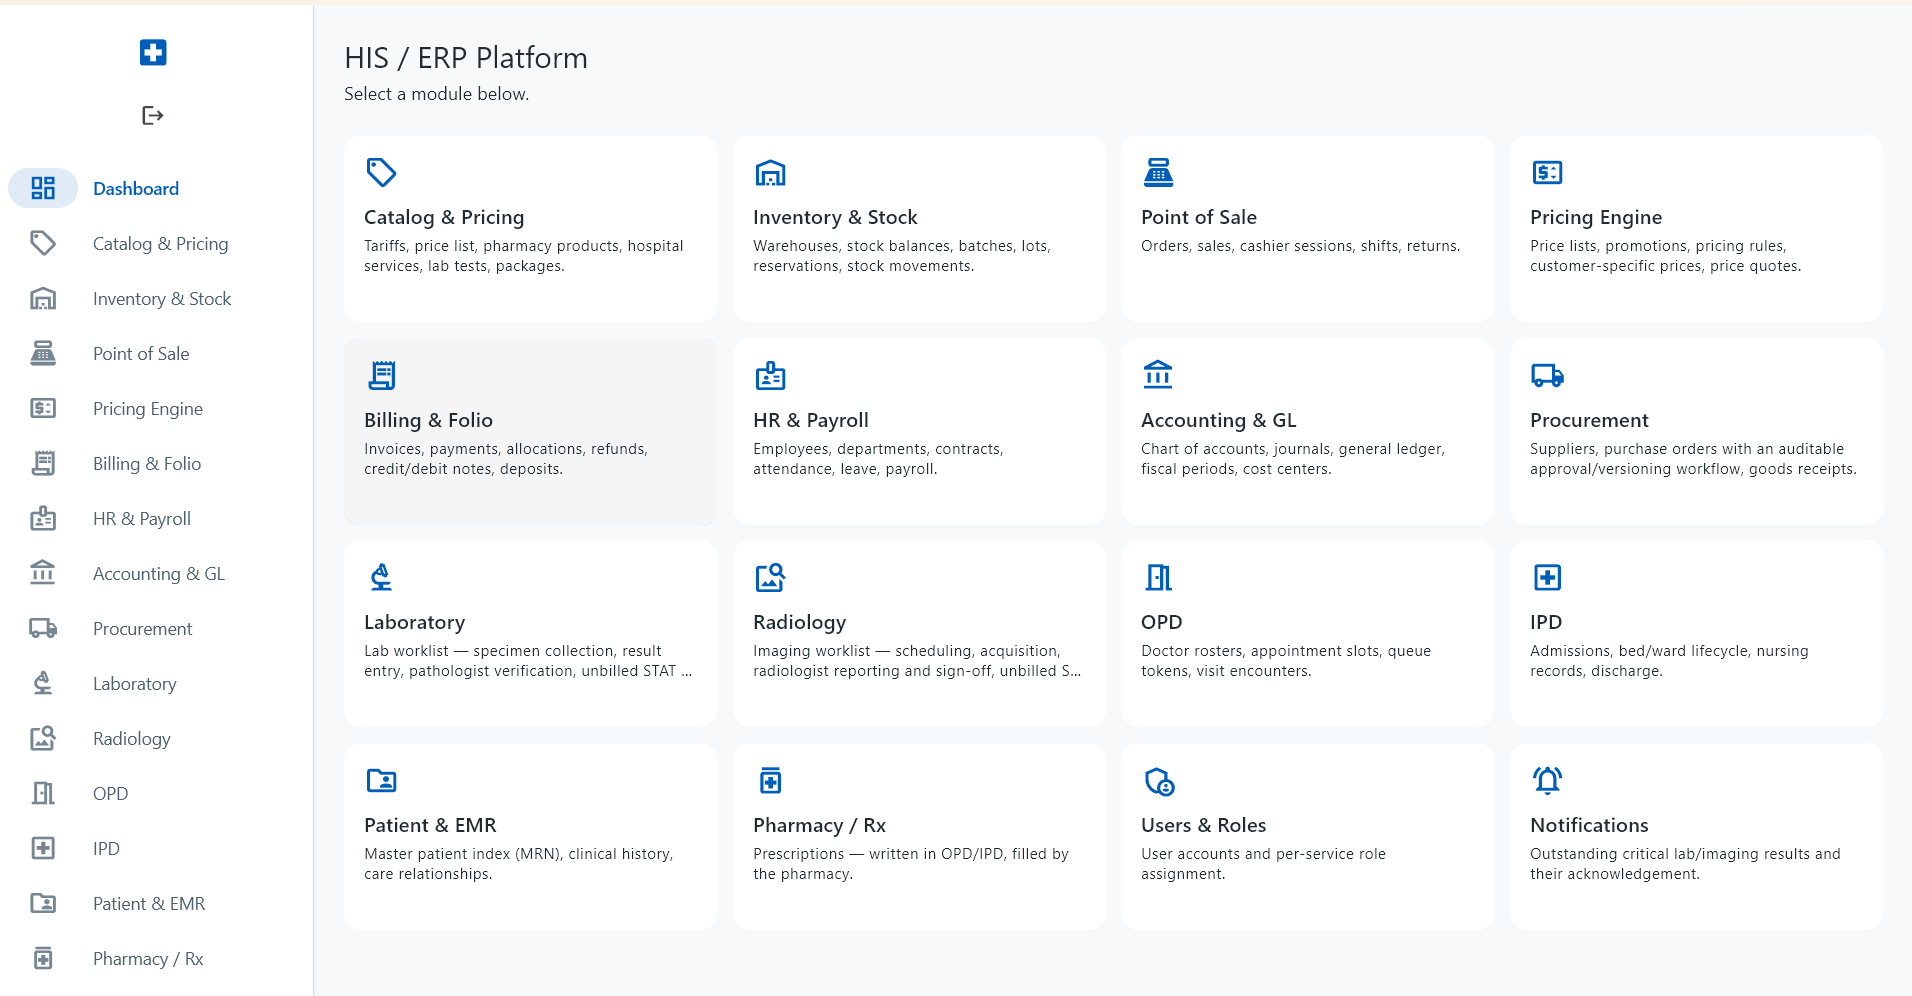Open the IPD module card
Image resolution: width=1912 pixels, height=996 pixels.
(x=1696, y=633)
